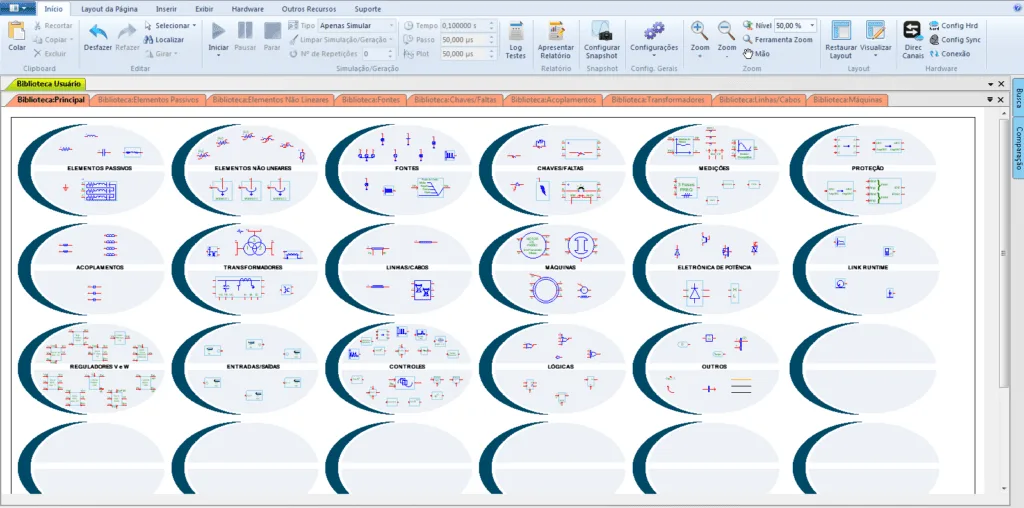Image resolution: width=1024 pixels, height=508 pixels.
Task: Click the Nº de Repetições field
Action: [x=378, y=54]
